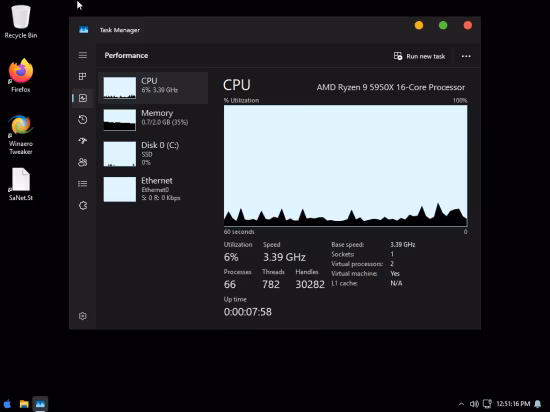The width and height of the screenshot is (550, 412).
Task: Open the Details page list icon
Action: pyautogui.click(x=83, y=184)
